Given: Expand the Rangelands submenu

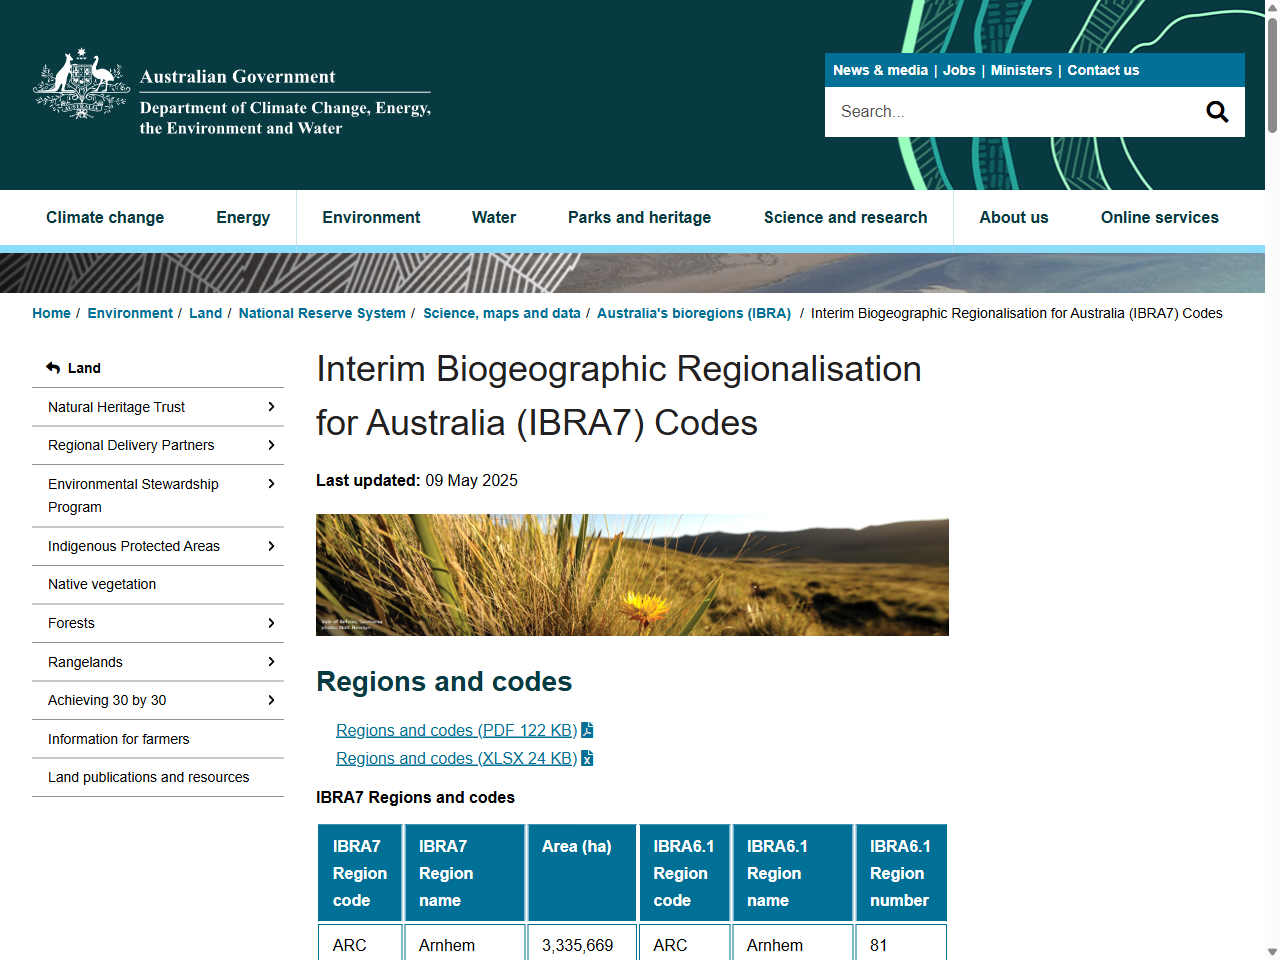Looking at the screenshot, I should [x=271, y=662].
